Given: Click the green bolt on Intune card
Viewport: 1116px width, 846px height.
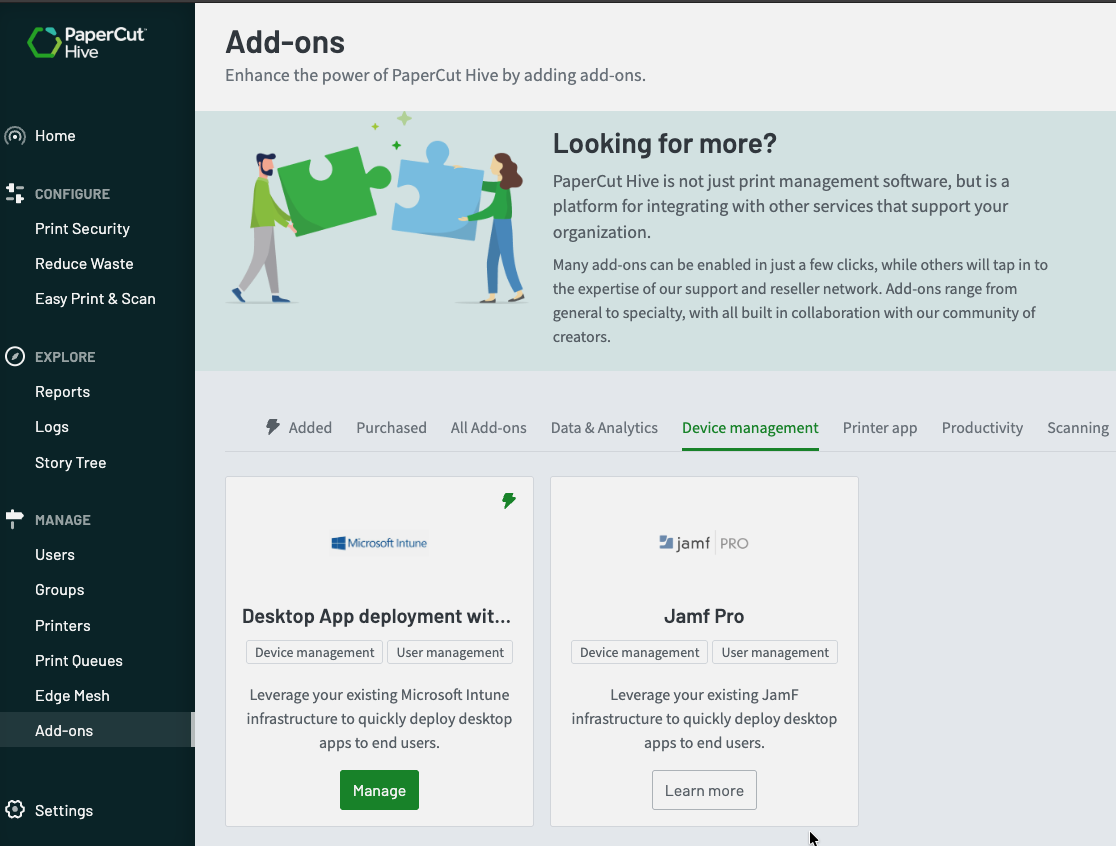Looking at the screenshot, I should [508, 500].
